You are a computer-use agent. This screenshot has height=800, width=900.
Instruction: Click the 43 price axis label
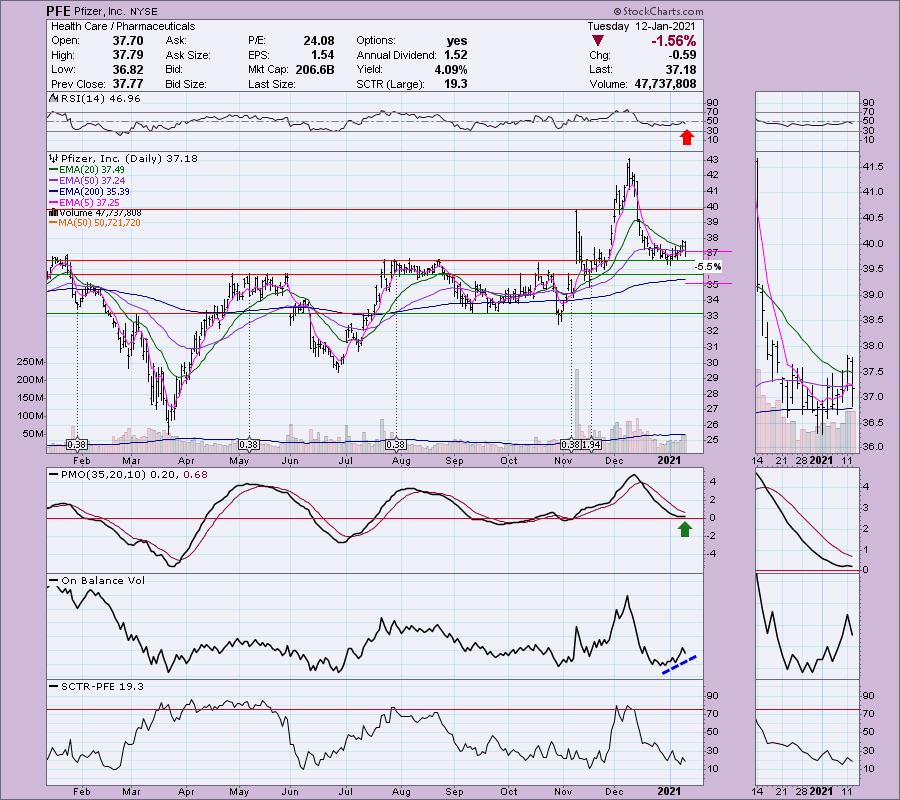coord(713,160)
